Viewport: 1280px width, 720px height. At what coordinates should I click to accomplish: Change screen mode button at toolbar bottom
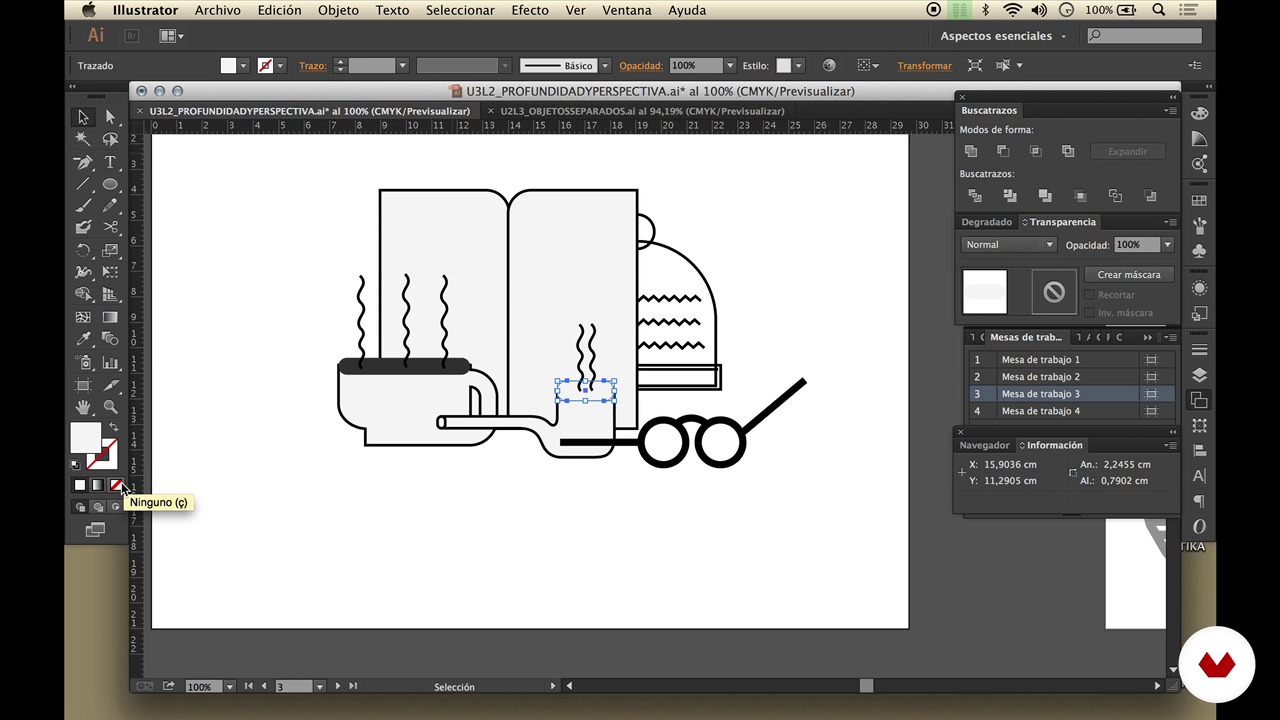[96, 530]
